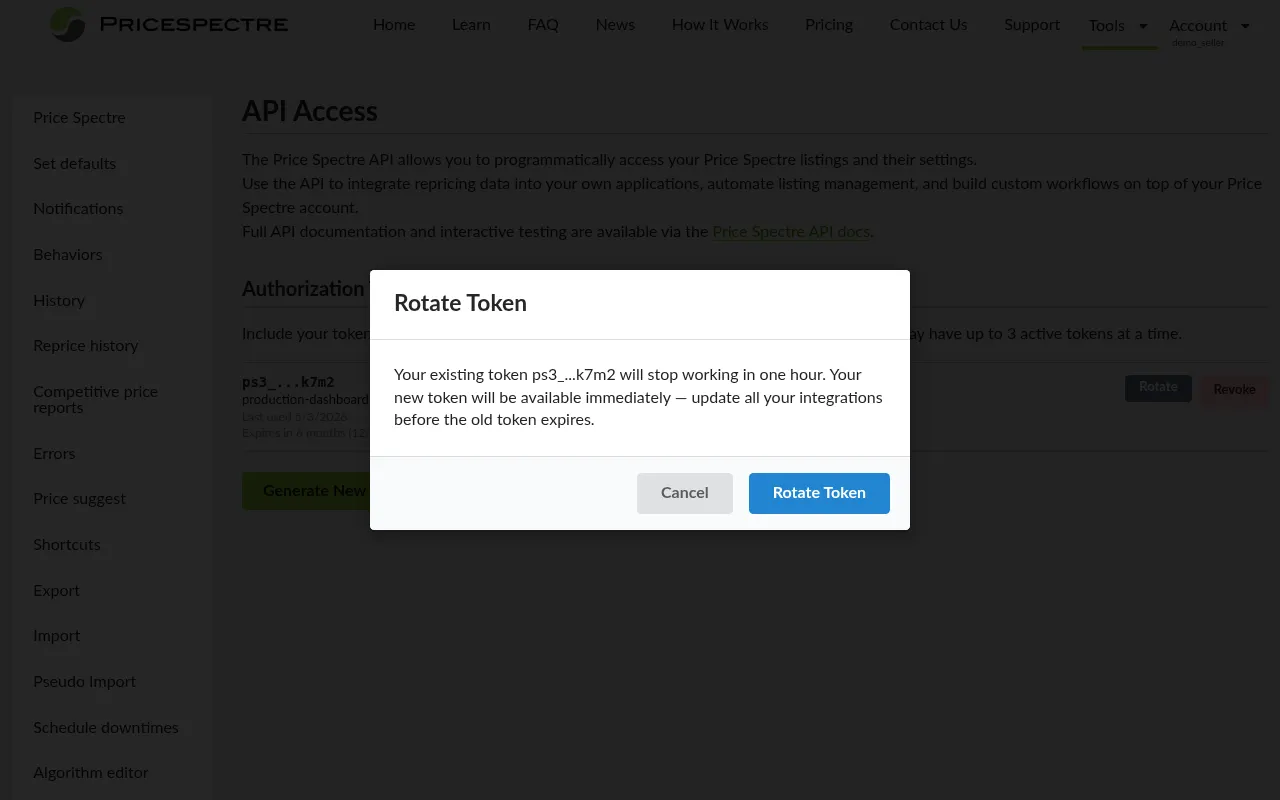The width and height of the screenshot is (1280, 800).
Task: Cancel the Rotate Token dialog
Action: [x=685, y=493]
